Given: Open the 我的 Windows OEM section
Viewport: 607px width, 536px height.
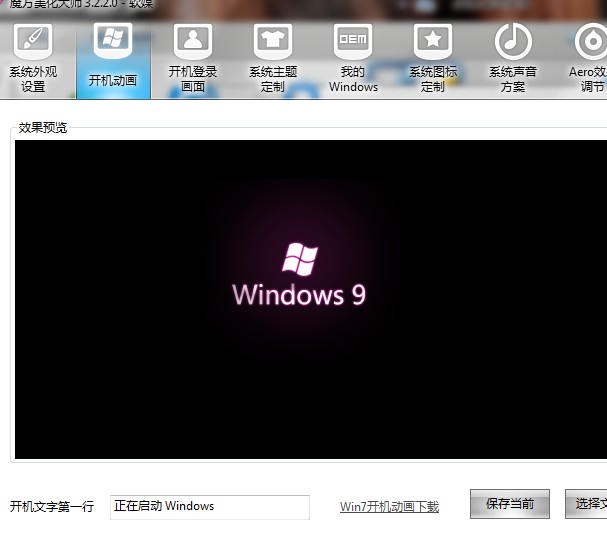Looking at the screenshot, I should 353,59.
